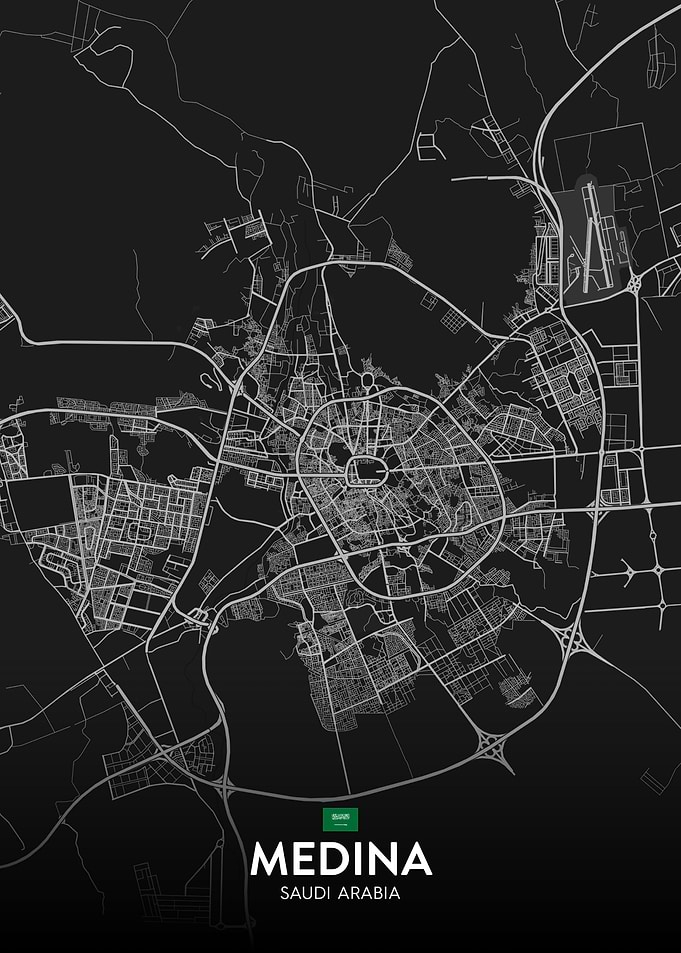Click the "SAUDI ARABIA" subtitle text
This screenshot has height=953, width=681.
pos(340,893)
